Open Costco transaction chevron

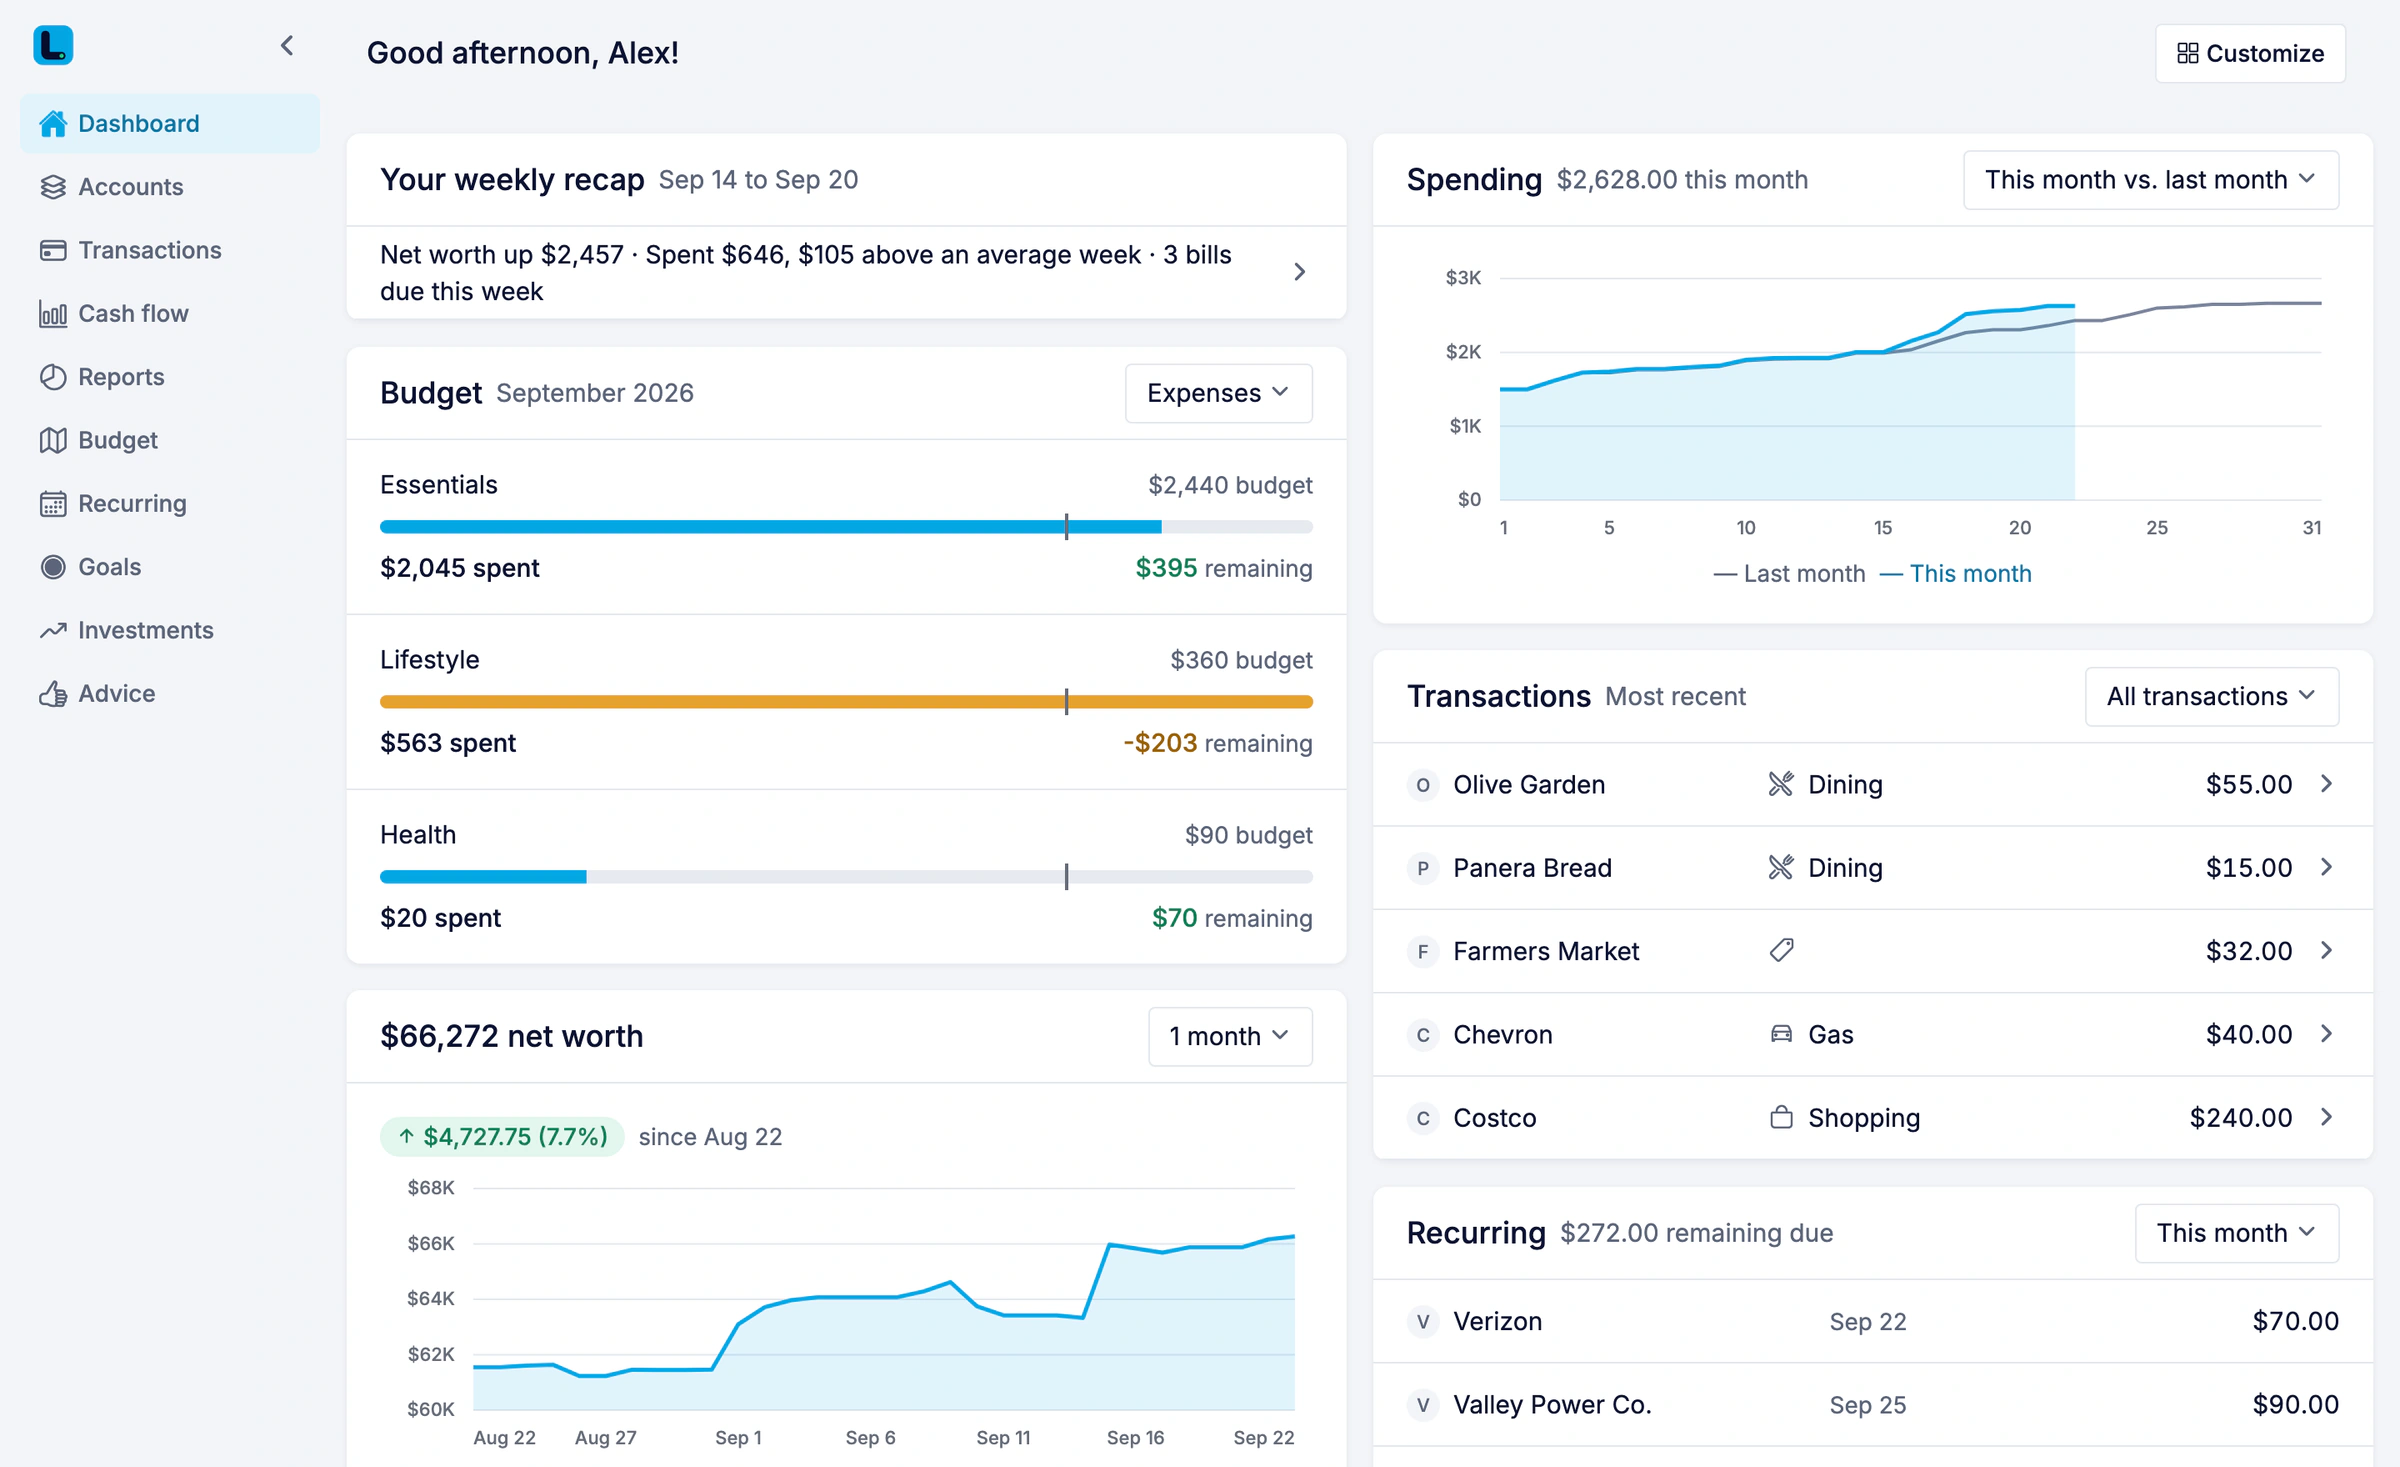click(2326, 1117)
